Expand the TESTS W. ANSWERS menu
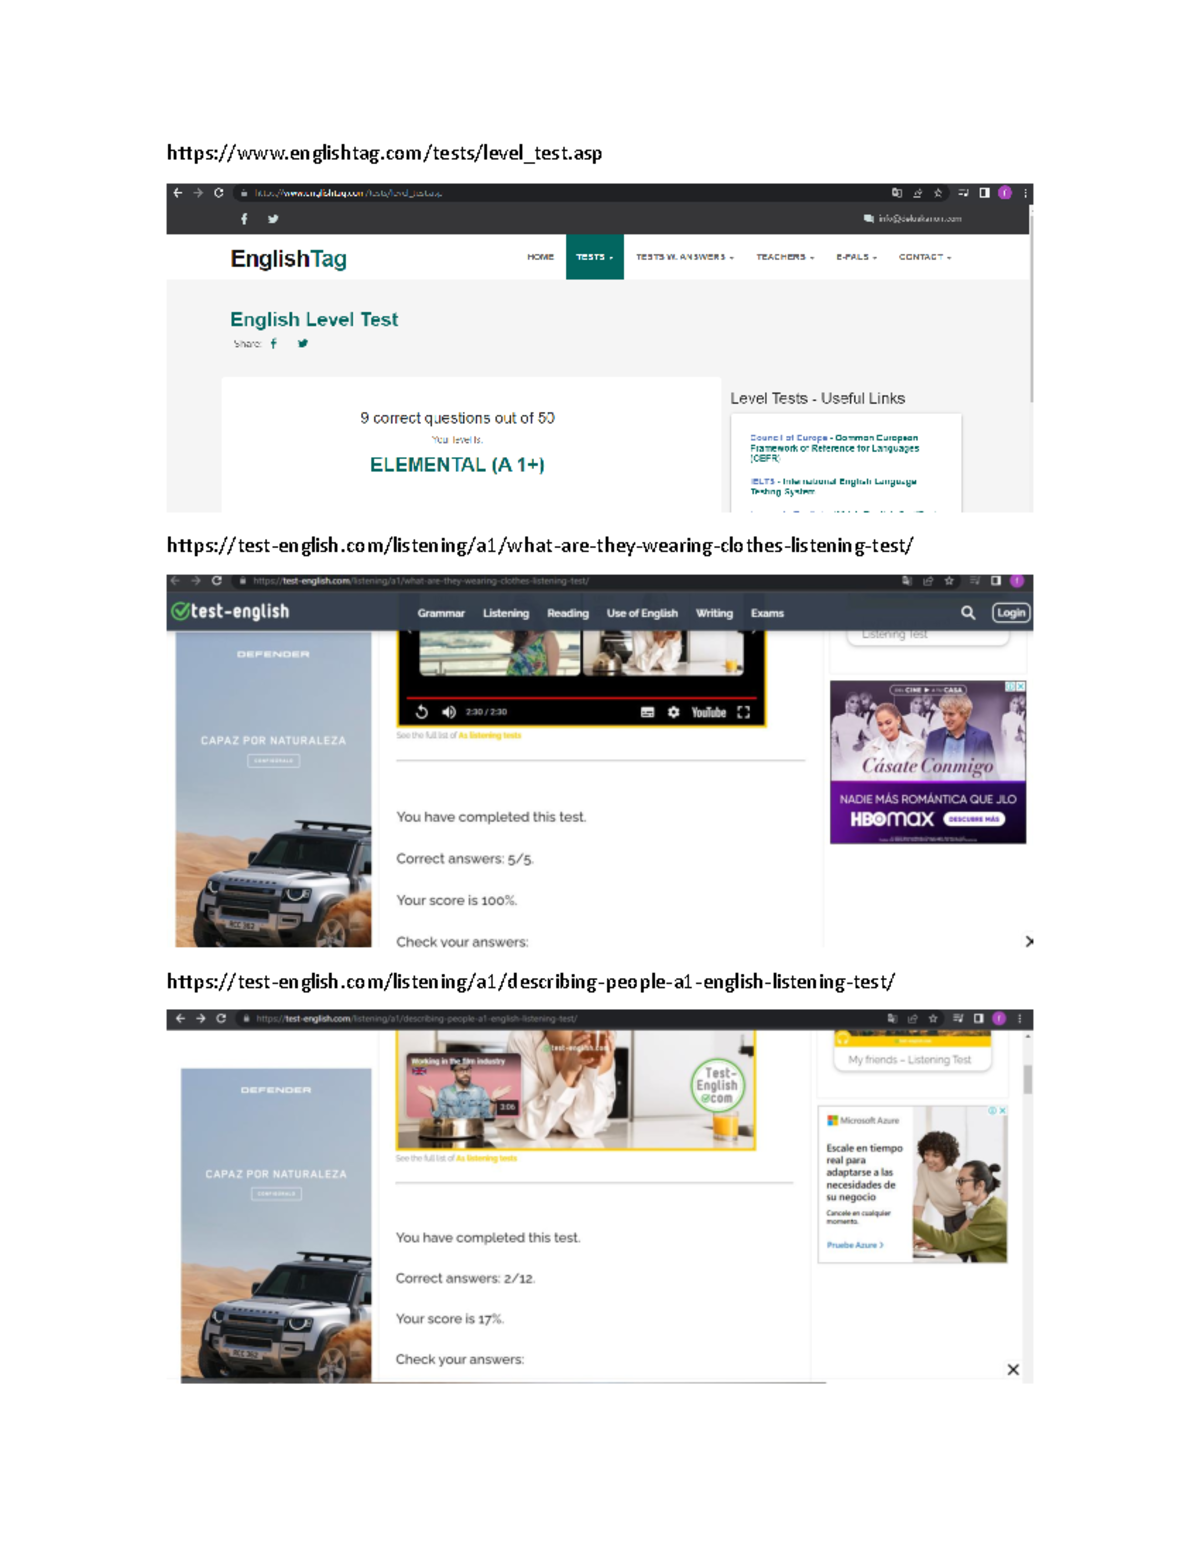 [x=684, y=257]
